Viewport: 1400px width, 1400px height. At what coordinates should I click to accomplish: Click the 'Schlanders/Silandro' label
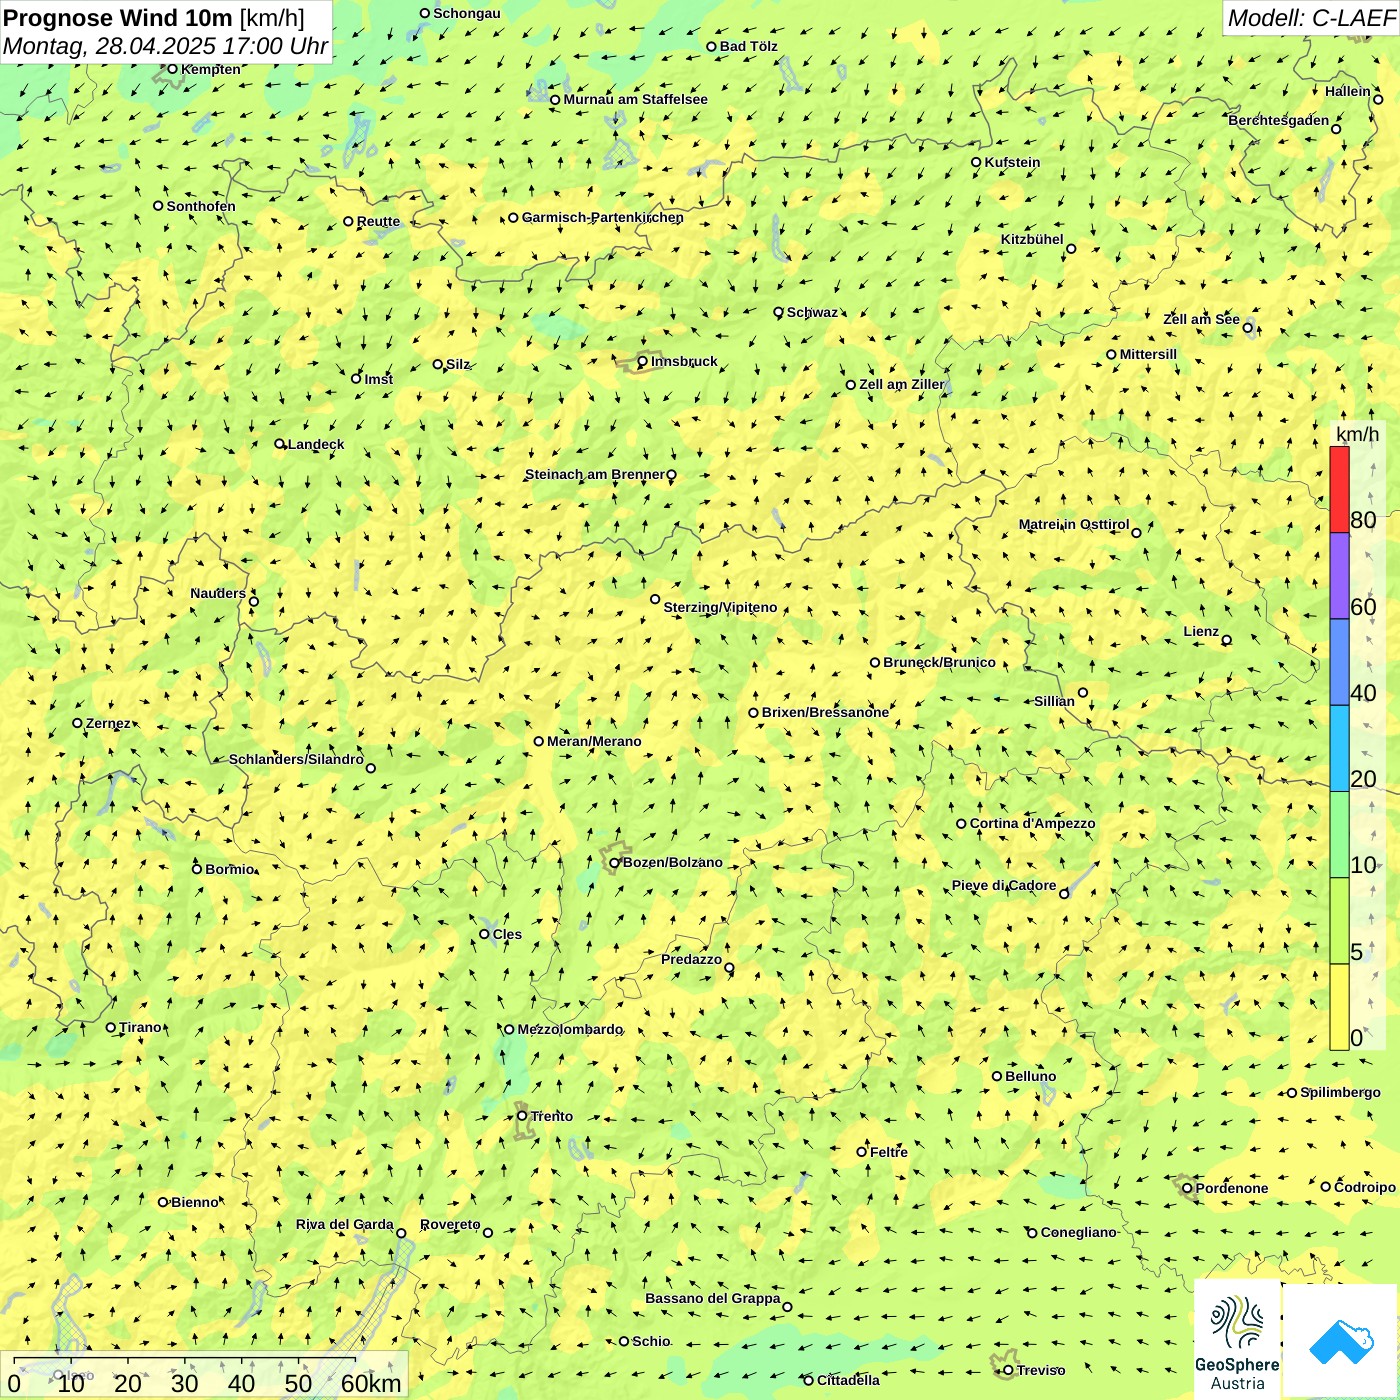point(296,759)
